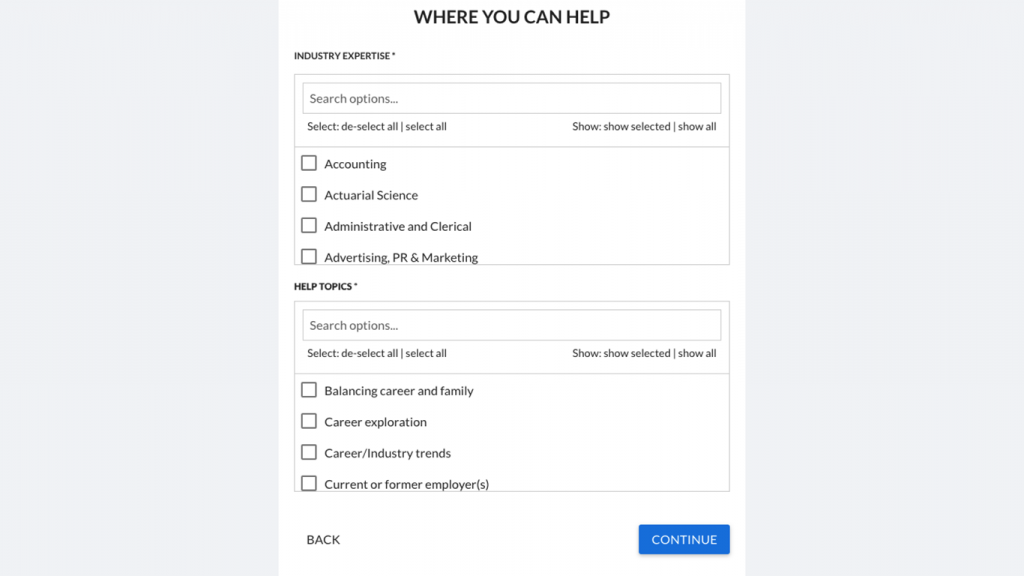Show selected Industry Expertise items
The image size is (1024, 576).
(x=637, y=126)
